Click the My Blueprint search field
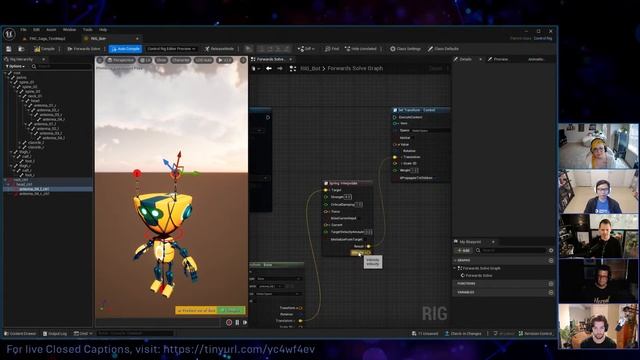This screenshot has width=640, height=360. 513,250
